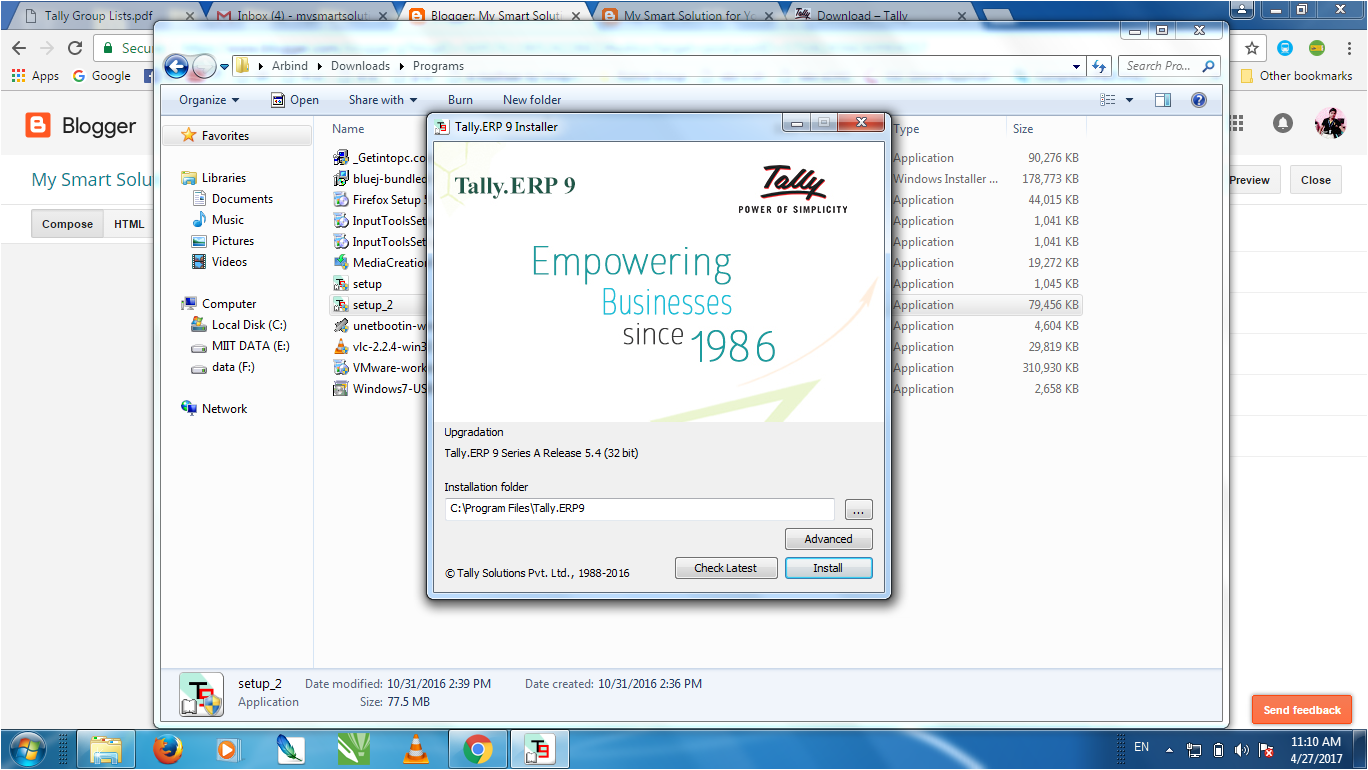Open the Windows Start menu
The width and height of the screenshot is (1368, 770).
pos(27,749)
